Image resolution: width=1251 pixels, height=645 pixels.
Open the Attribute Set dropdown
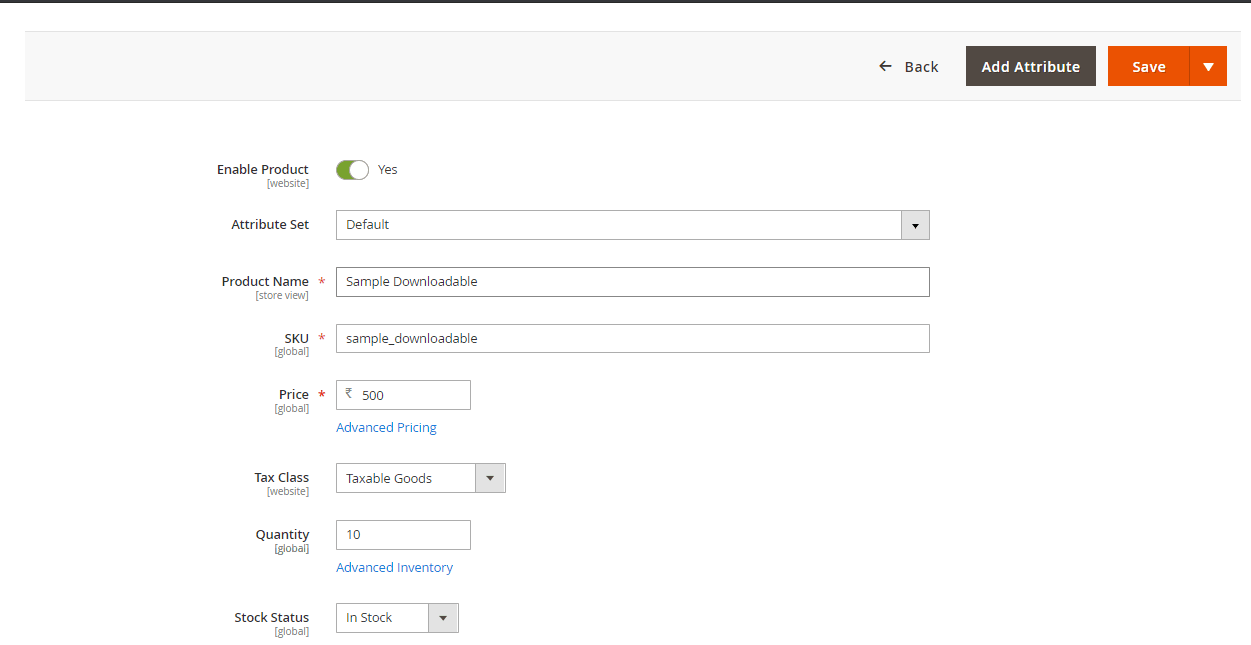633,225
